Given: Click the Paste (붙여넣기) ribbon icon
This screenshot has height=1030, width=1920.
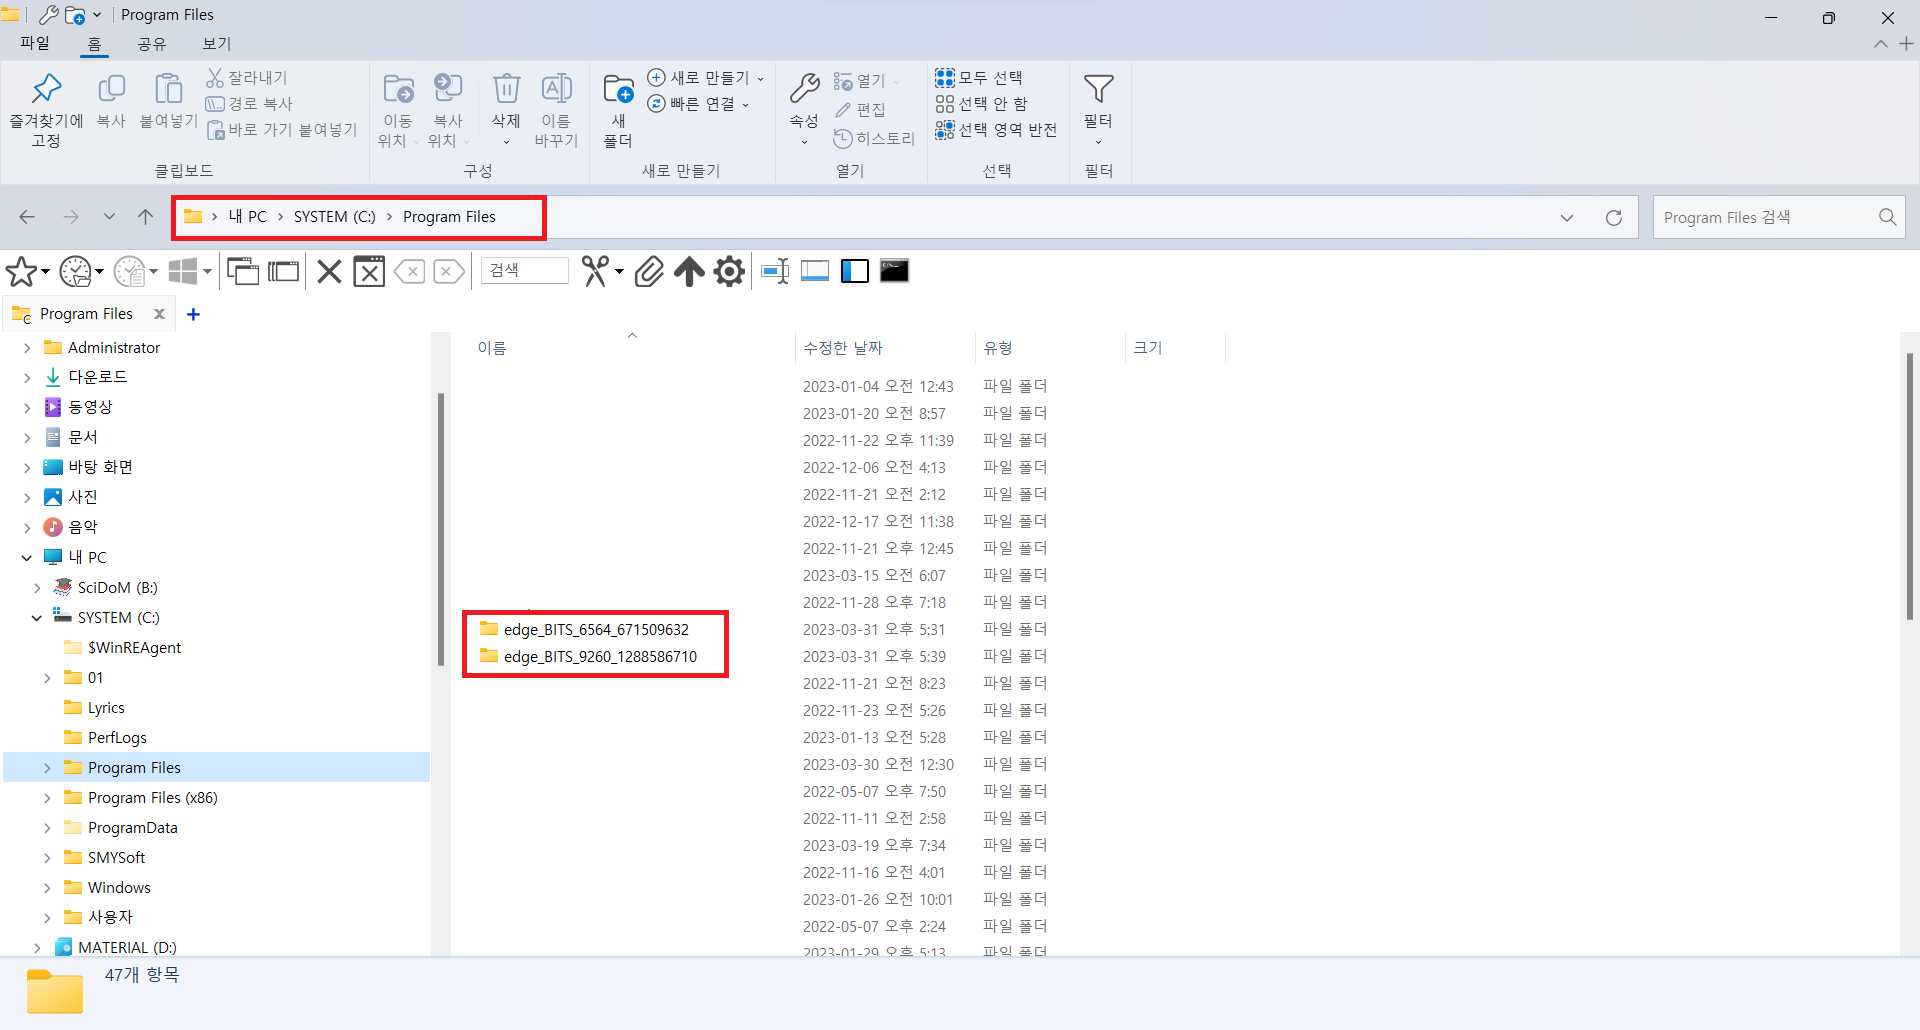Looking at the screenshot, I should 168,89.
